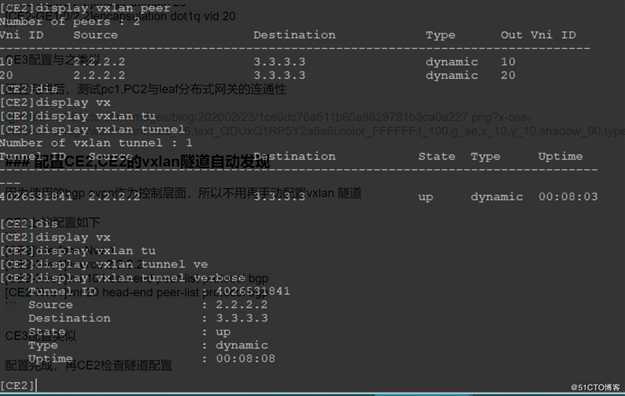Click Out Vni ID value 10
The image size is (625, 396).
pyautogui.click(x=508, y=62)
